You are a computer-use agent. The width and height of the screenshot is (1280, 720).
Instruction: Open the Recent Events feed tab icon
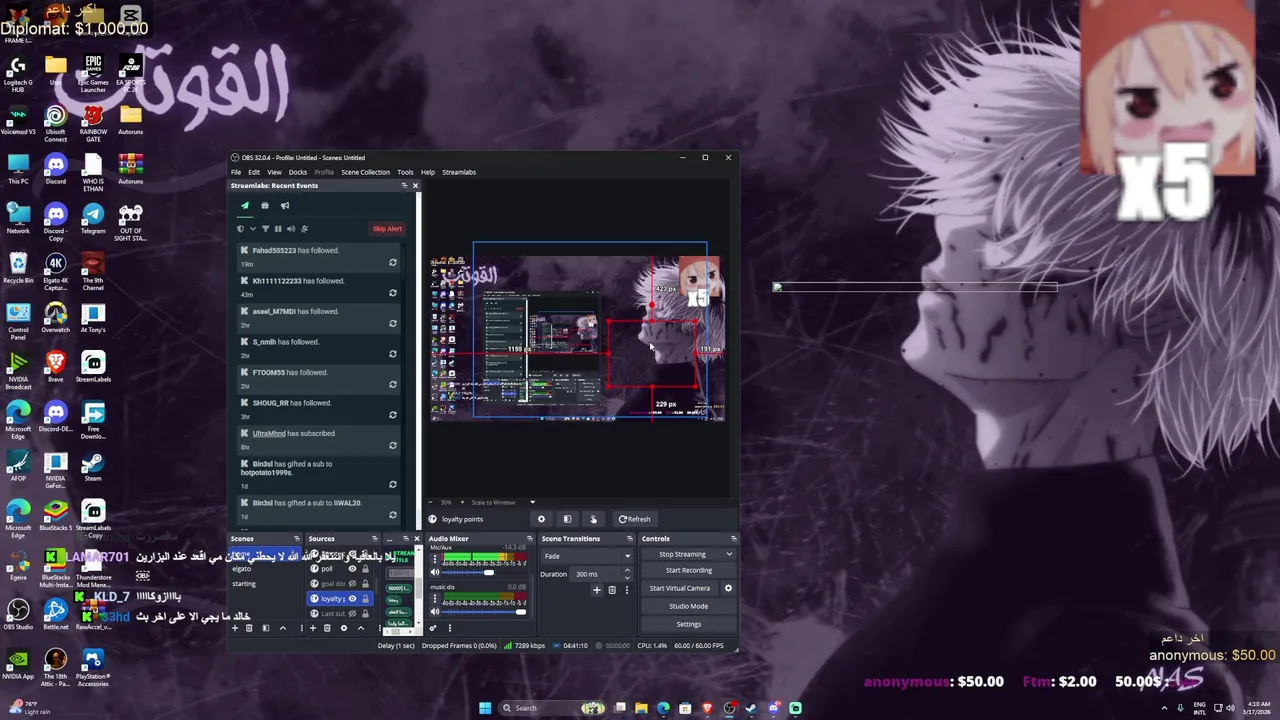tap(245, 205)
